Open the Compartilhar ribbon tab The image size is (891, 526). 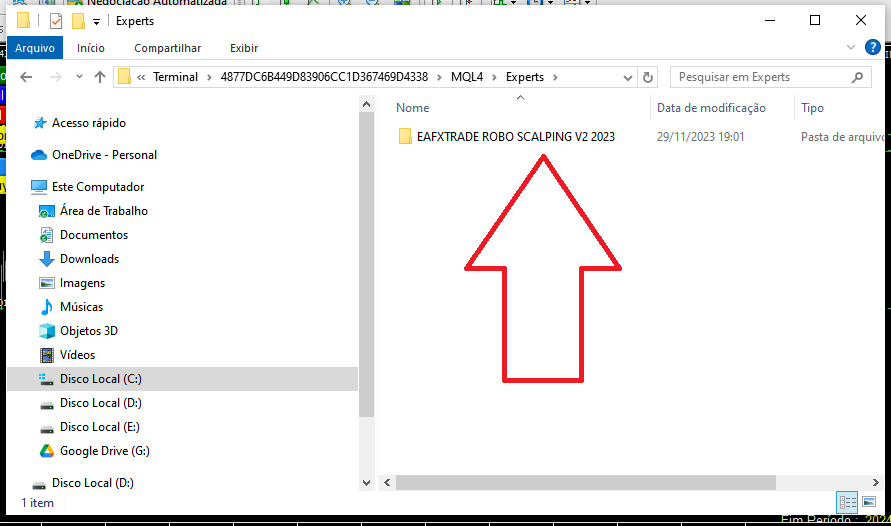click(x=167, y=48)
